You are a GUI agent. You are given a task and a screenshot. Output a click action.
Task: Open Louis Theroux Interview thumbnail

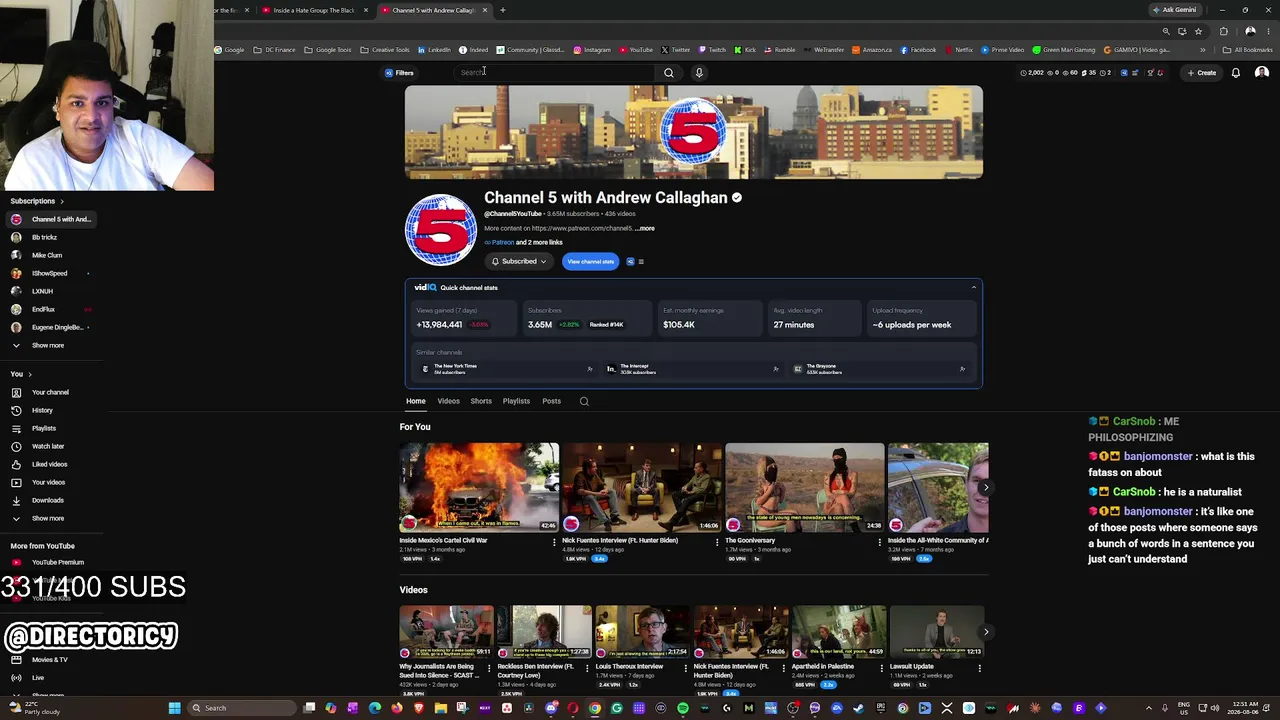pyautogui.click(x=642, y=632)
